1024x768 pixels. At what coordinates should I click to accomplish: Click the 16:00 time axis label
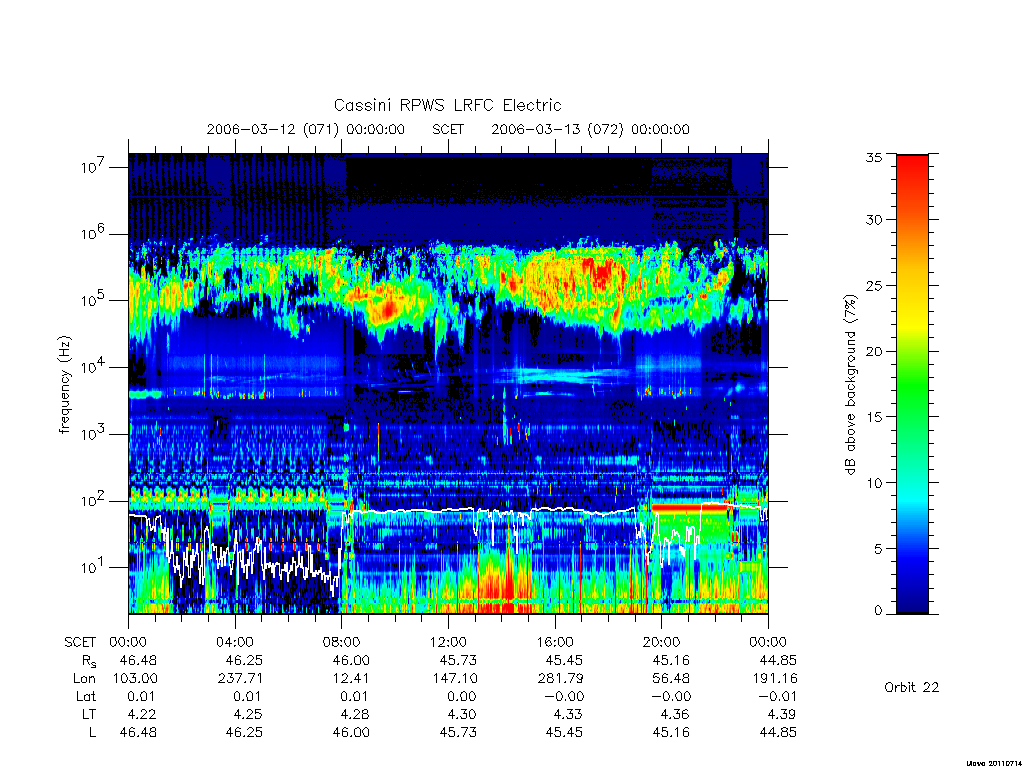[555, 642]
